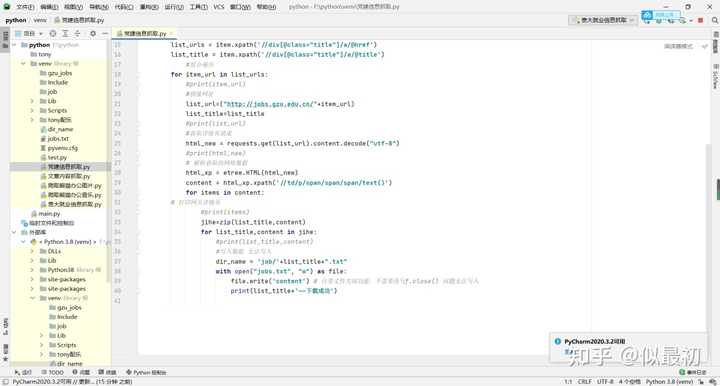Switch the Python 3.8 (venv) interpreter
This screenshot has height=386, width=720.
click(669, 382)
